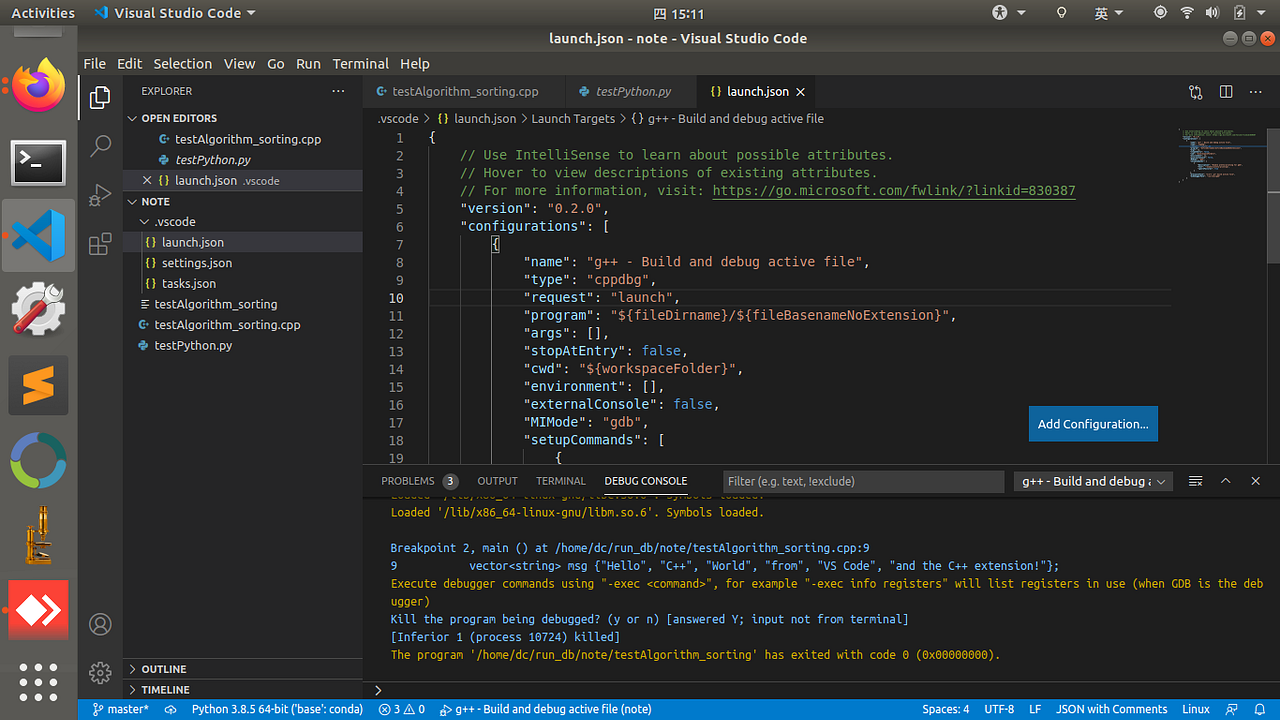Switch to the testPython.py editor tab

(x=630, y=91)
